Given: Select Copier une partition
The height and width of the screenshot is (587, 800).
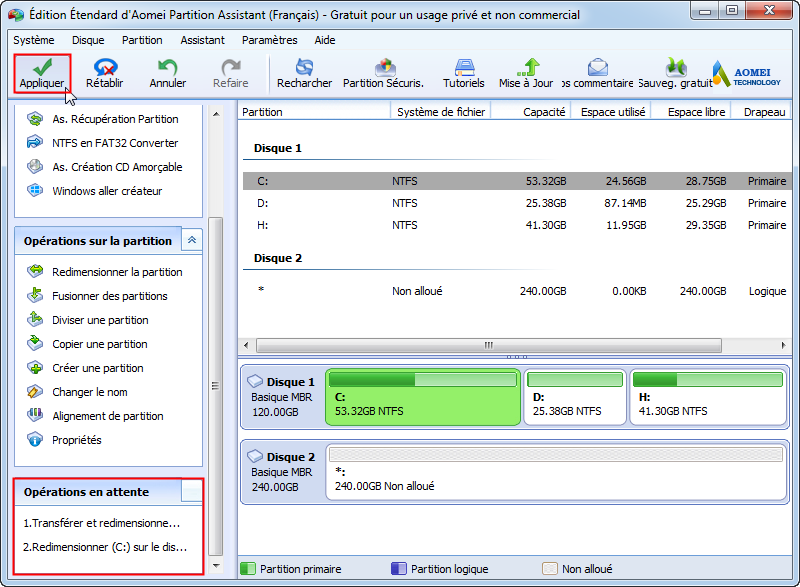Looking at the screenshot, I should coord(87,344).
